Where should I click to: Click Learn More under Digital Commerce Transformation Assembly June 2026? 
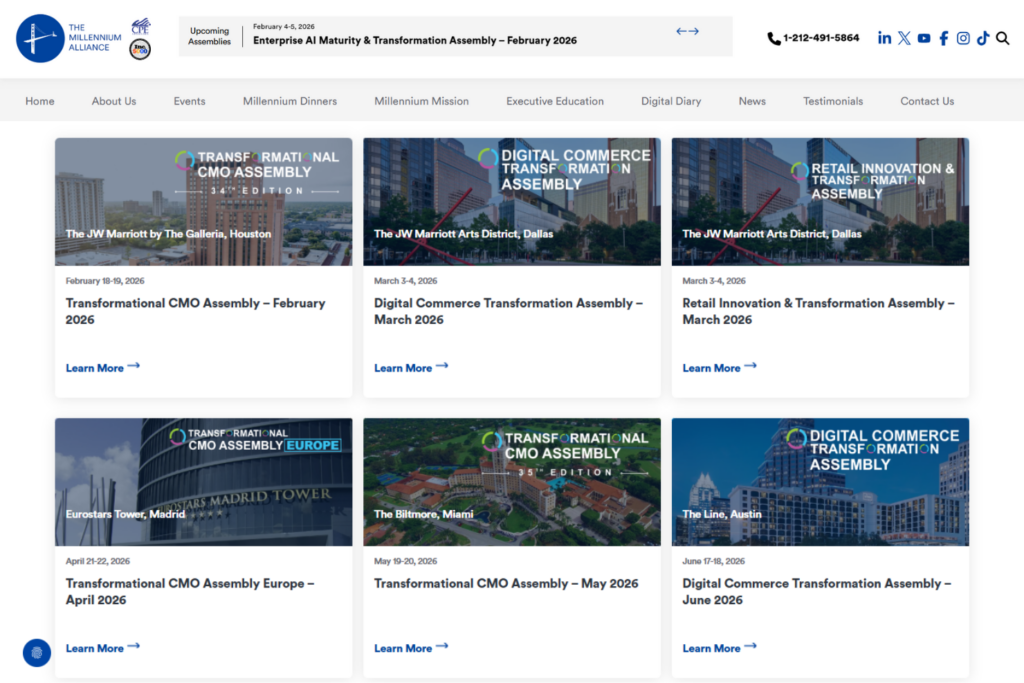click(x=711, y=648)
